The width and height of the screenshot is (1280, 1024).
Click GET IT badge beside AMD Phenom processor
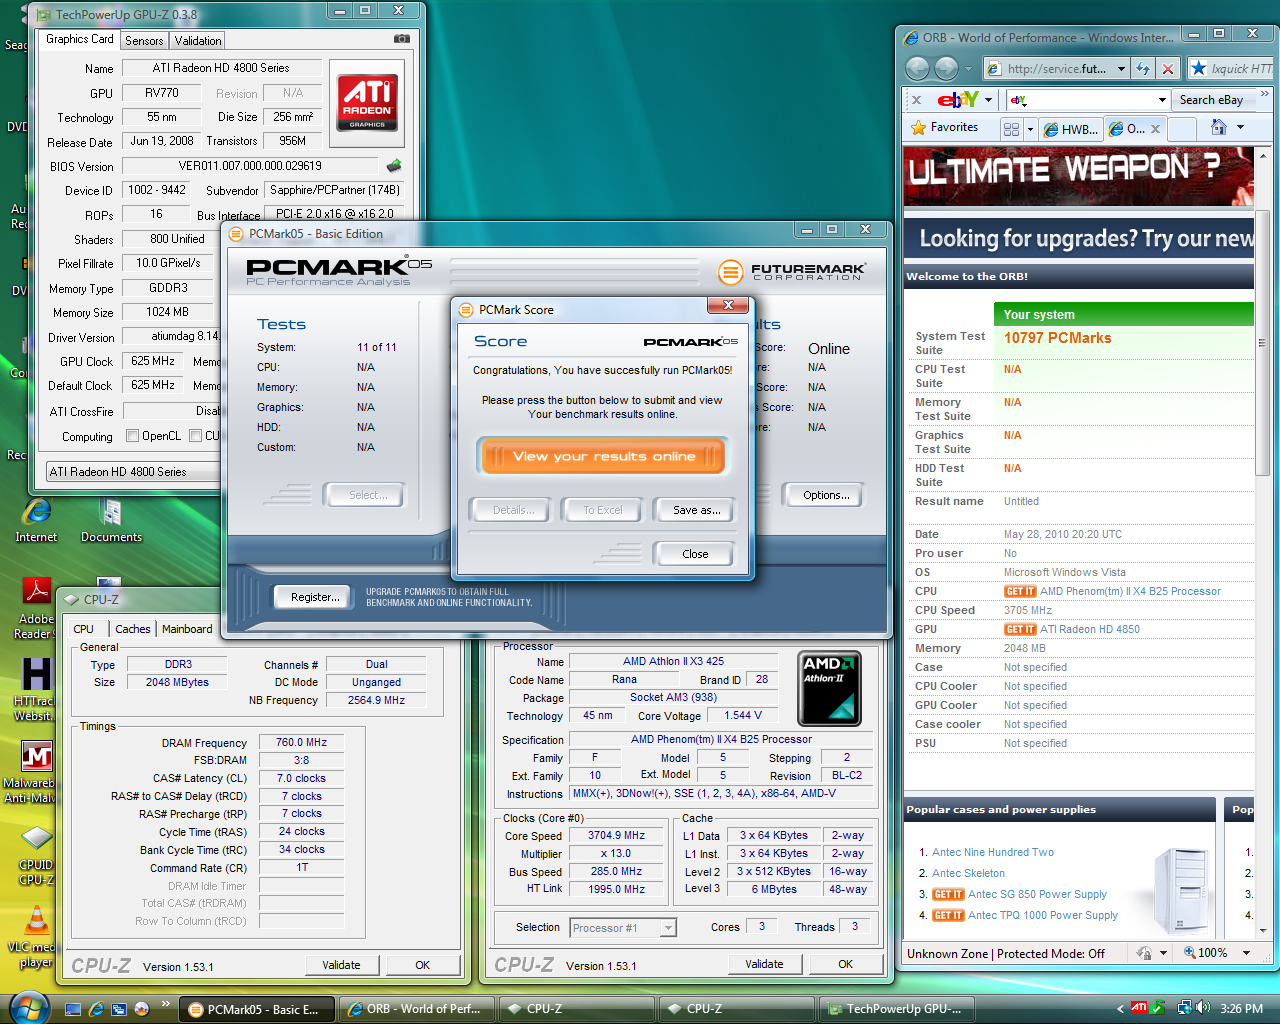coord(1020,591)
